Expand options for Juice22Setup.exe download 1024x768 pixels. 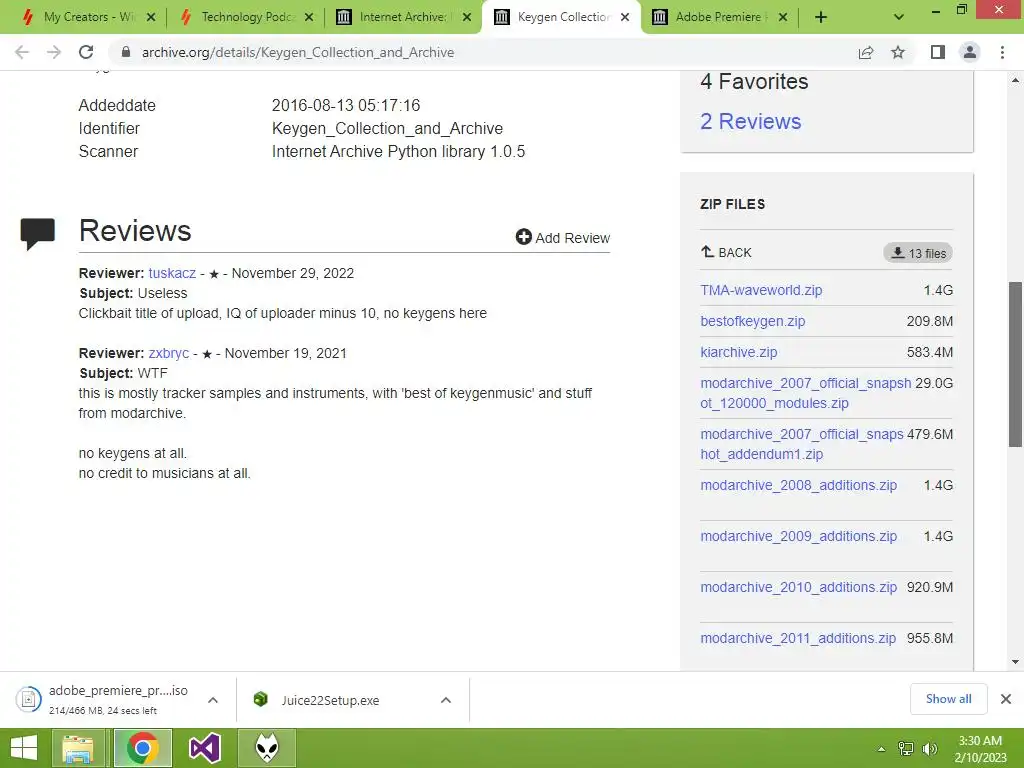[446, 700]
